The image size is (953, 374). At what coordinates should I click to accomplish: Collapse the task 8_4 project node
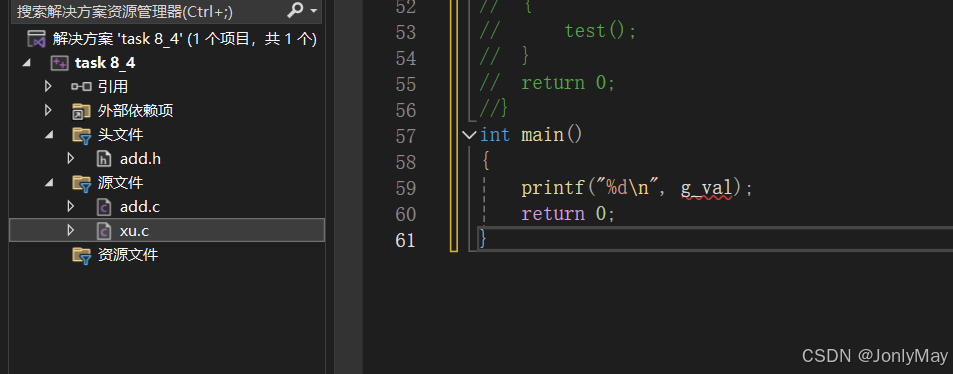[x=26, y=63]
